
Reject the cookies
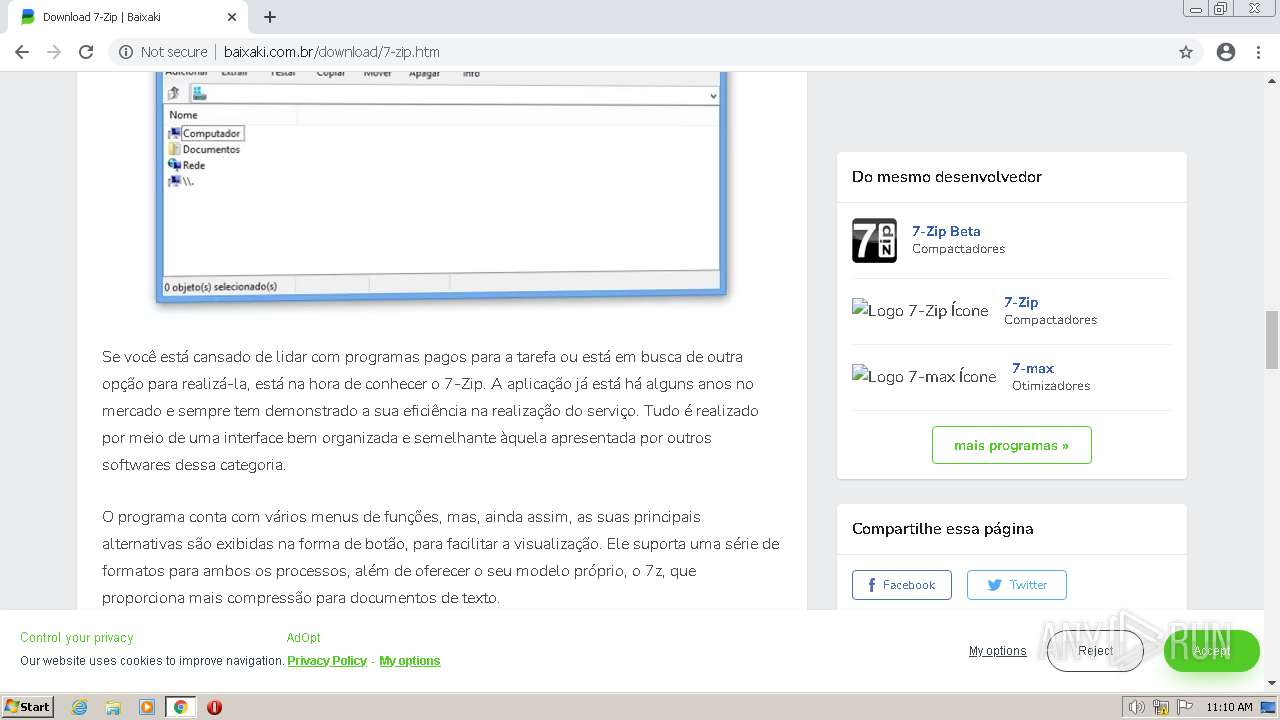[1095, 651]
